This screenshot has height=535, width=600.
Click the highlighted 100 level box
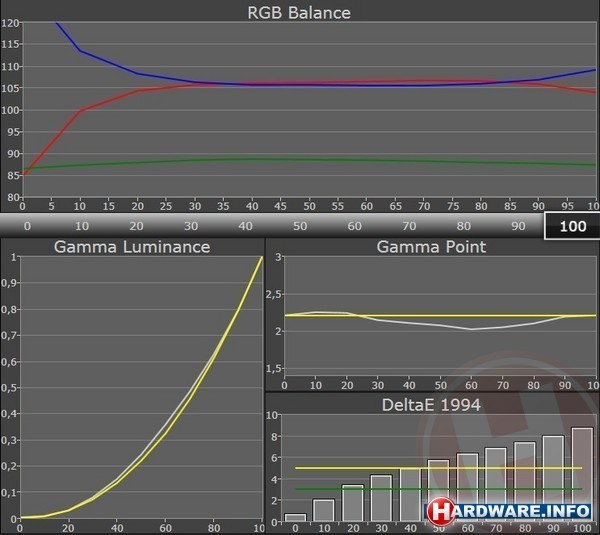pos(572,226)
